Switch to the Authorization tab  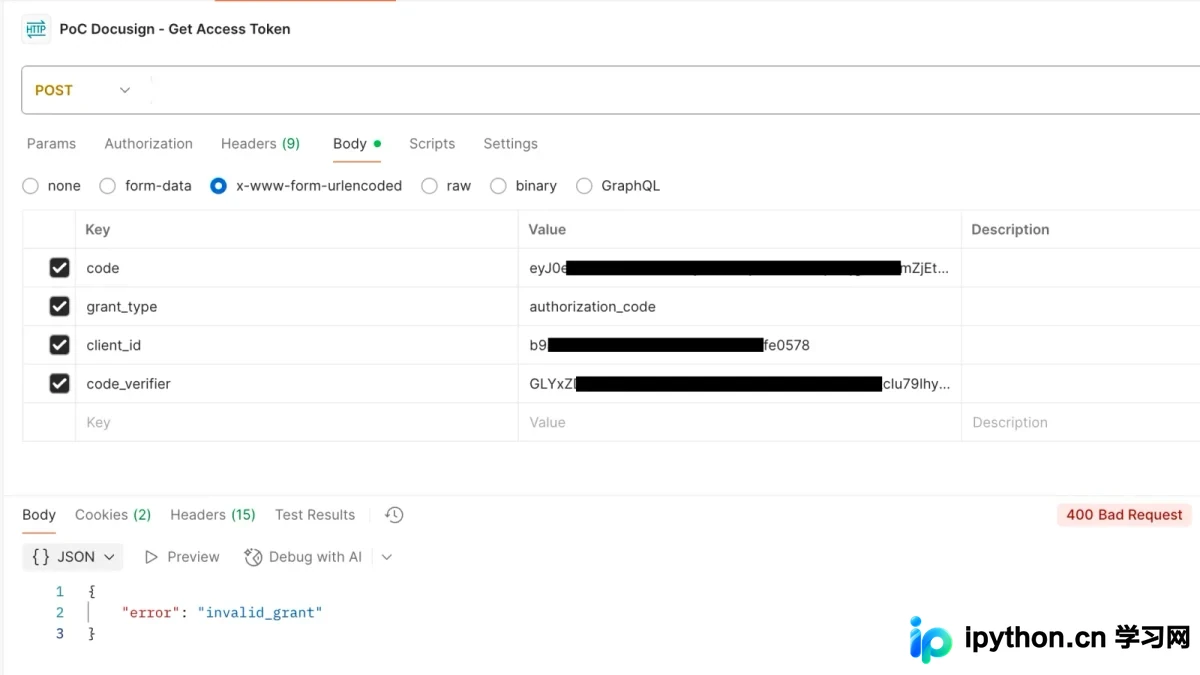point(148,144)
